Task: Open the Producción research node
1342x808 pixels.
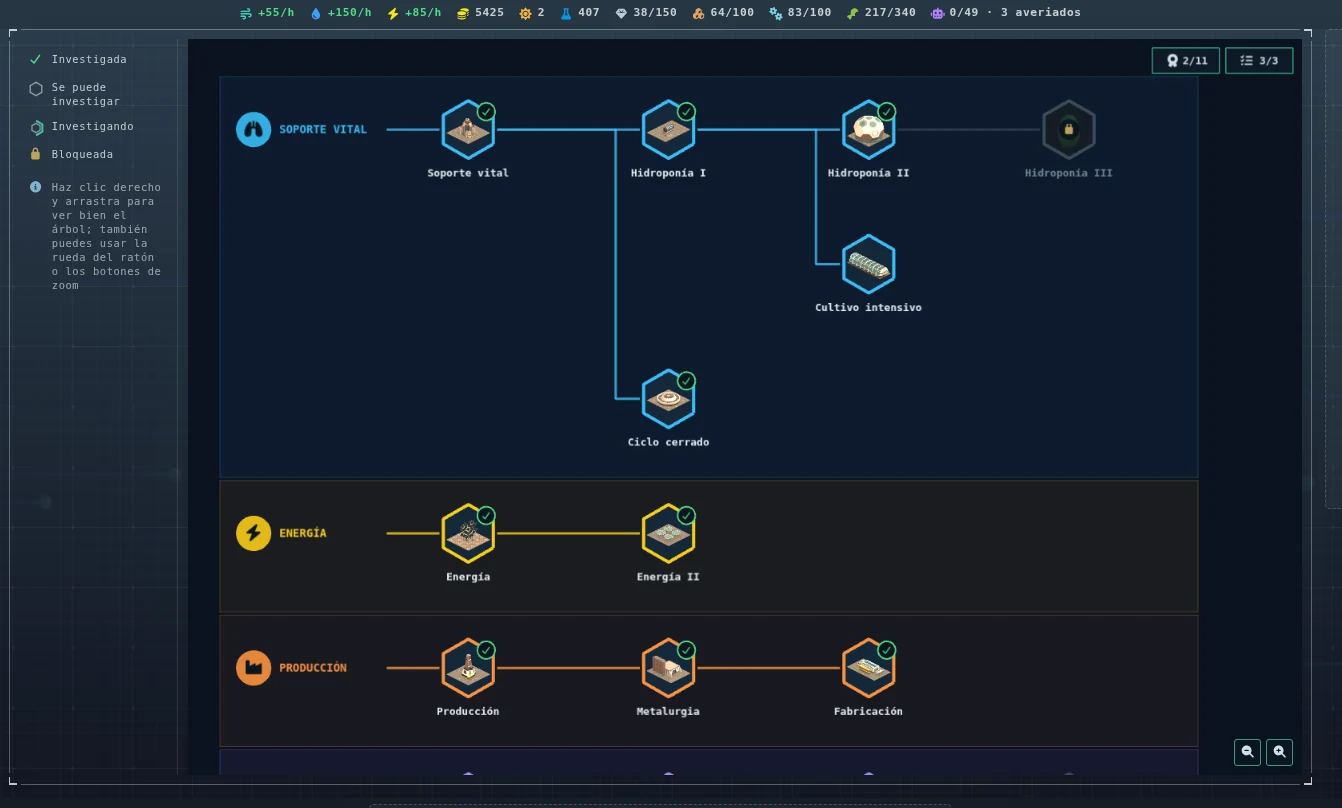Action: point(468,668)
